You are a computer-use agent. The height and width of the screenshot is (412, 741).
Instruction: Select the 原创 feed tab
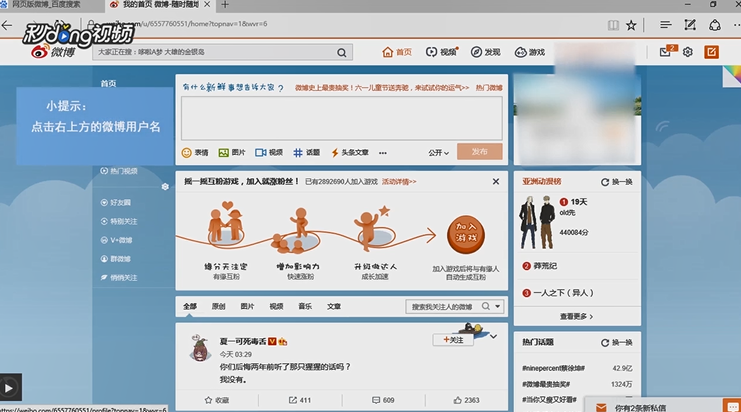(218, 307)
